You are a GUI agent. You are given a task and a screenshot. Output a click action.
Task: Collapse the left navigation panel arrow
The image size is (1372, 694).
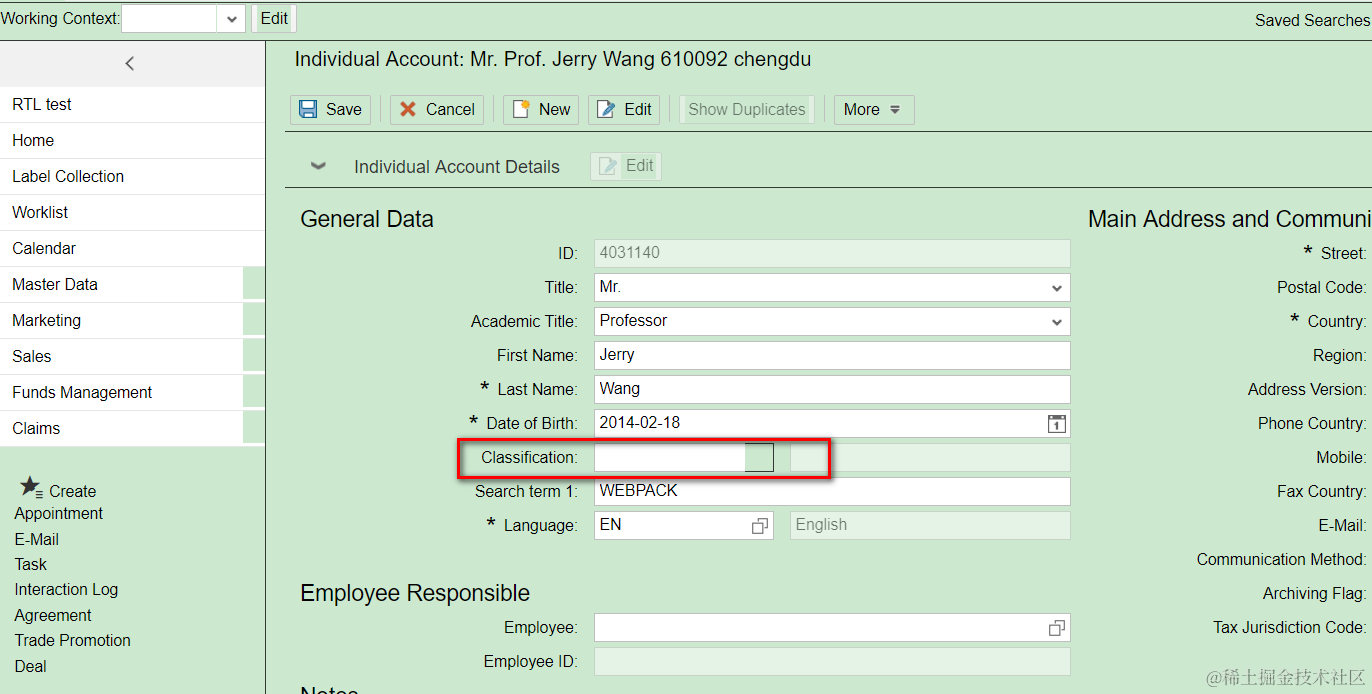[130, 63]
